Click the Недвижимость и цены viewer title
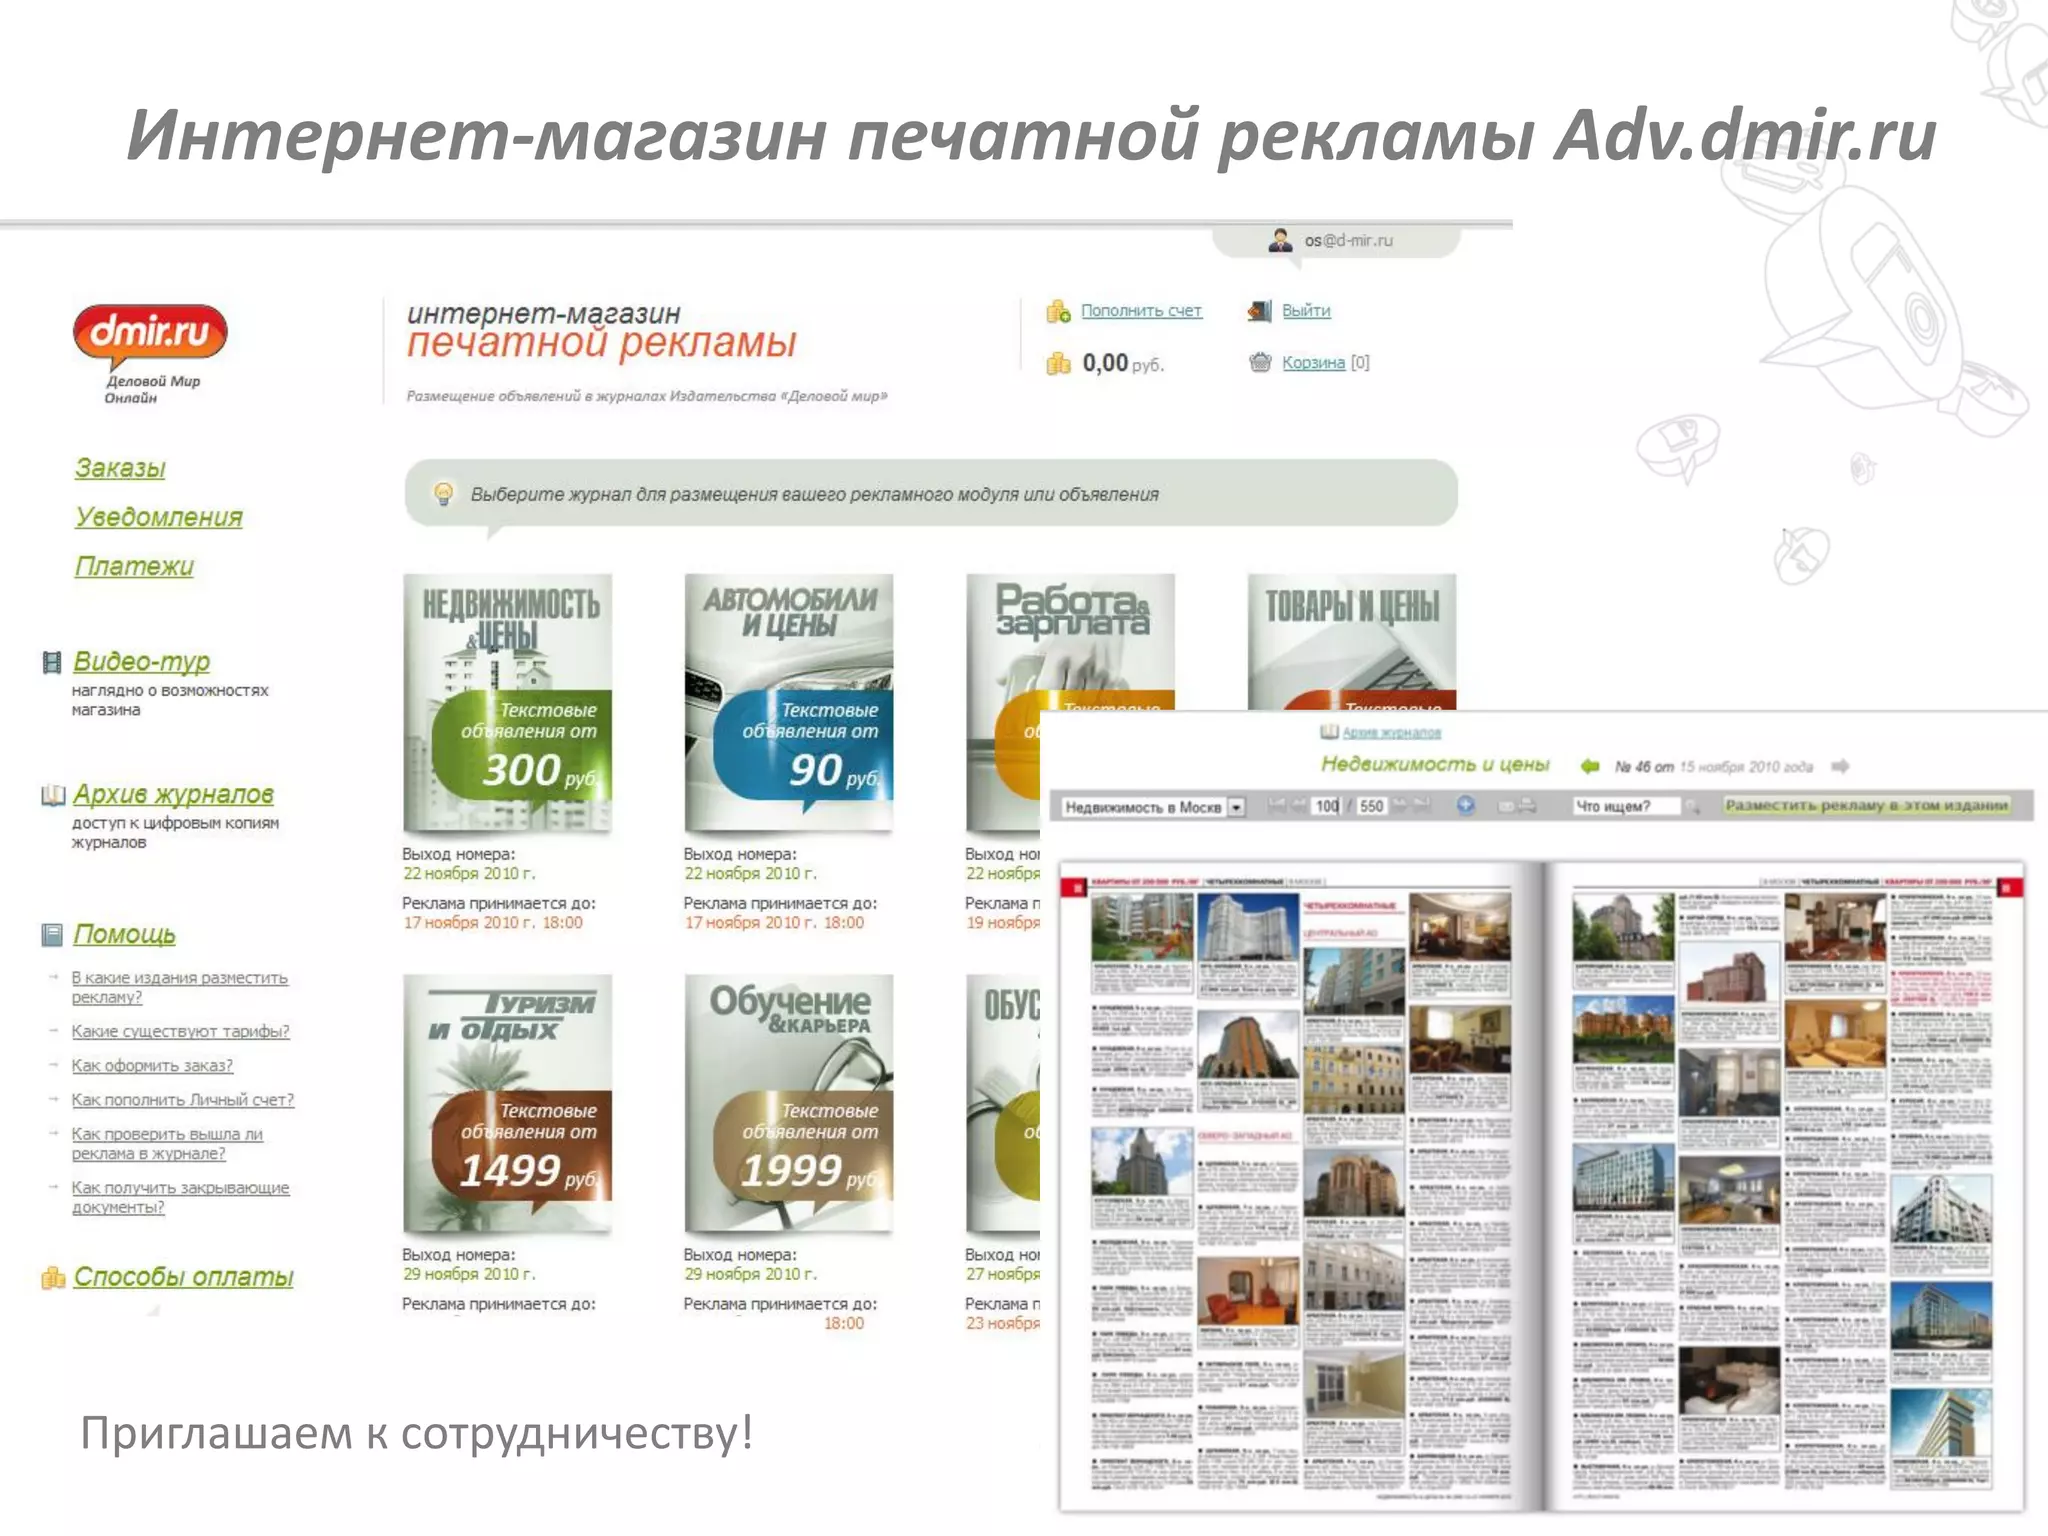Image resolution: width=2048 pixels, height=1536 pixels. (1435, 765)
